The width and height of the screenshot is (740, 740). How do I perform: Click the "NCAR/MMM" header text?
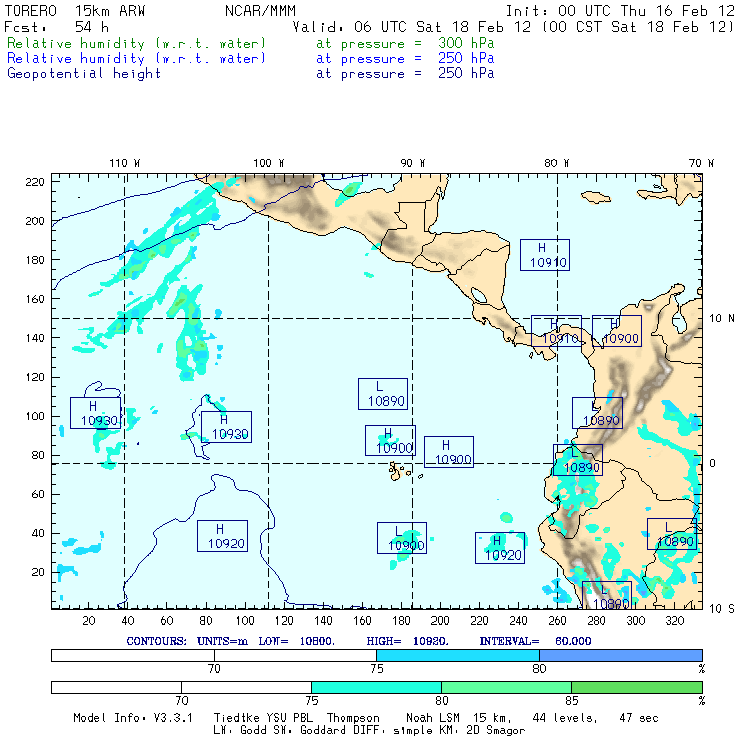pyautogui.click(x=260, y=11)
